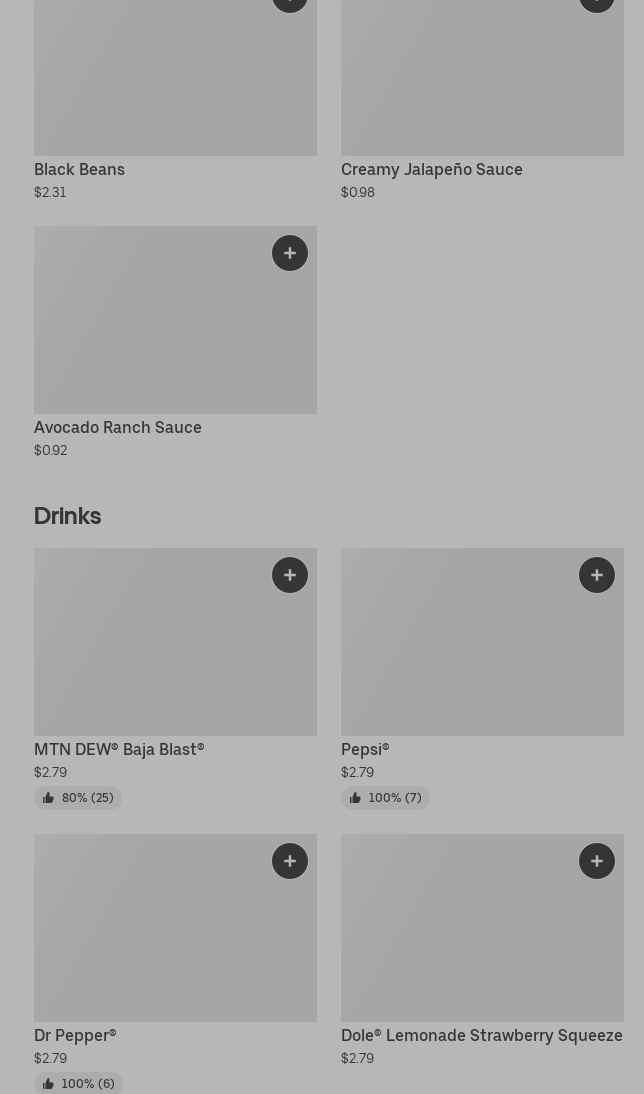Add MTN DEW Baja Blast to order
Image resolution: width=644 pixels, height=1094 pixels.
coord(290,575)
